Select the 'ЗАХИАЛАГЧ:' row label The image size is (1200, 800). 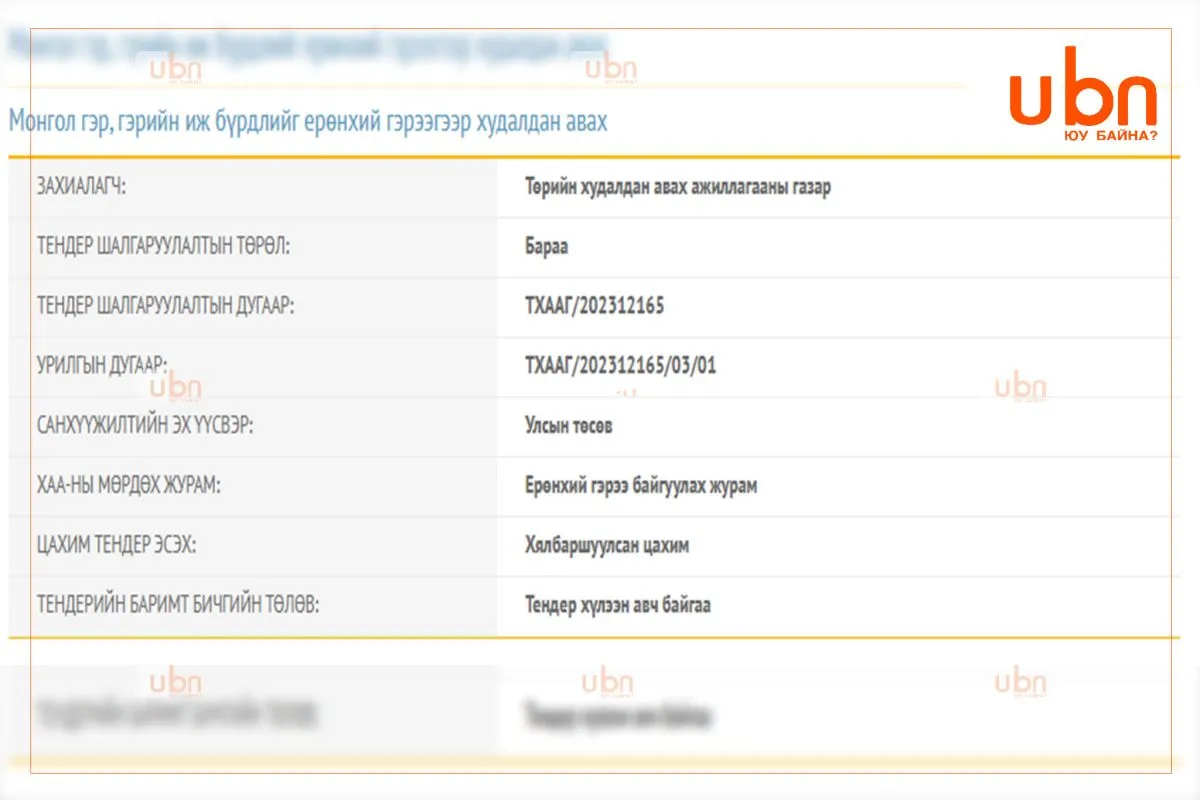pyautogui.click(x=82, y=187)
